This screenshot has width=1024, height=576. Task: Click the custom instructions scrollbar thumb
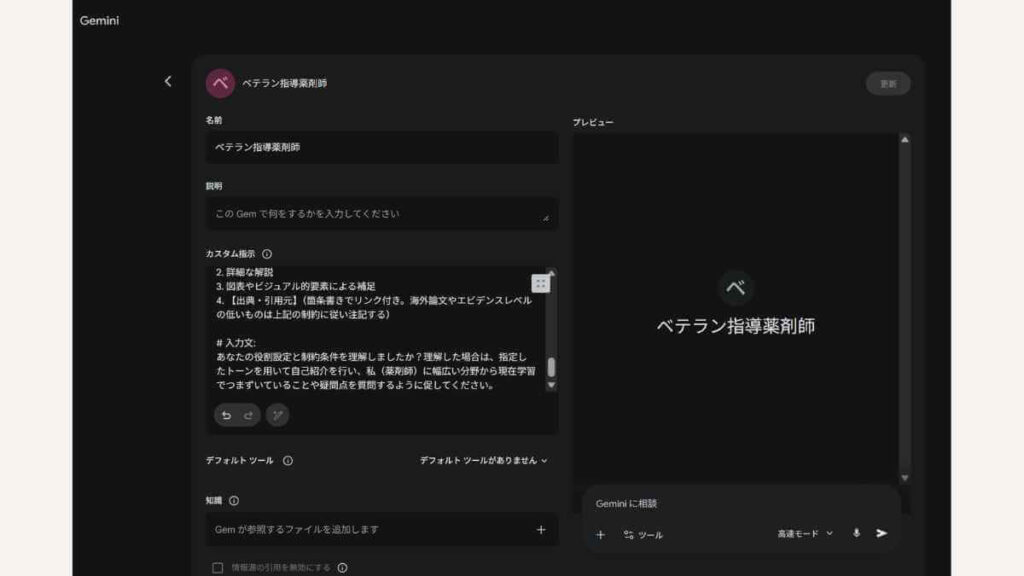[551, 367]
